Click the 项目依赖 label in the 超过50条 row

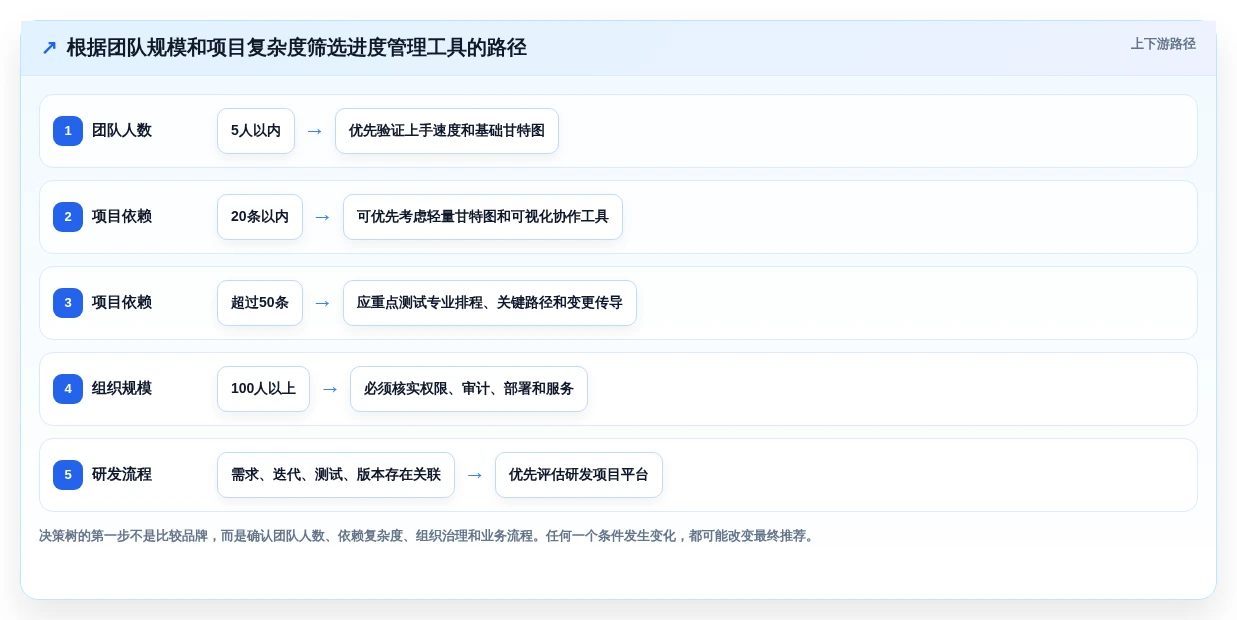click(122, 303)
